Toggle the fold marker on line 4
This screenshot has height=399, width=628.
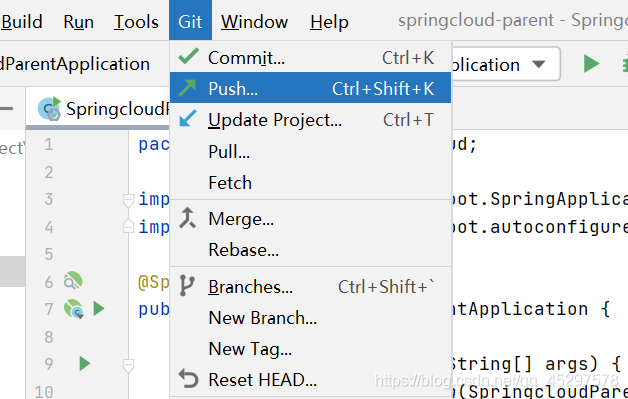coord(128,227)
